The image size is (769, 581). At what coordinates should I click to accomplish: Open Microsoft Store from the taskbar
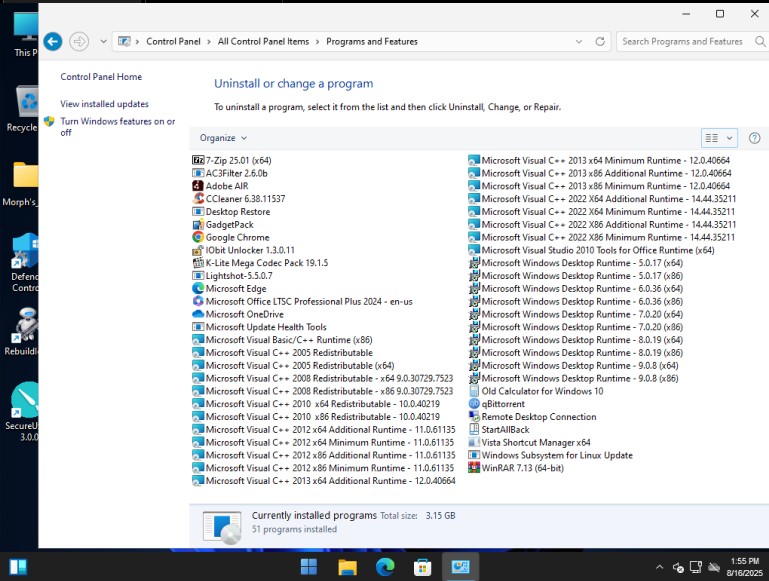tap(422, 567)
